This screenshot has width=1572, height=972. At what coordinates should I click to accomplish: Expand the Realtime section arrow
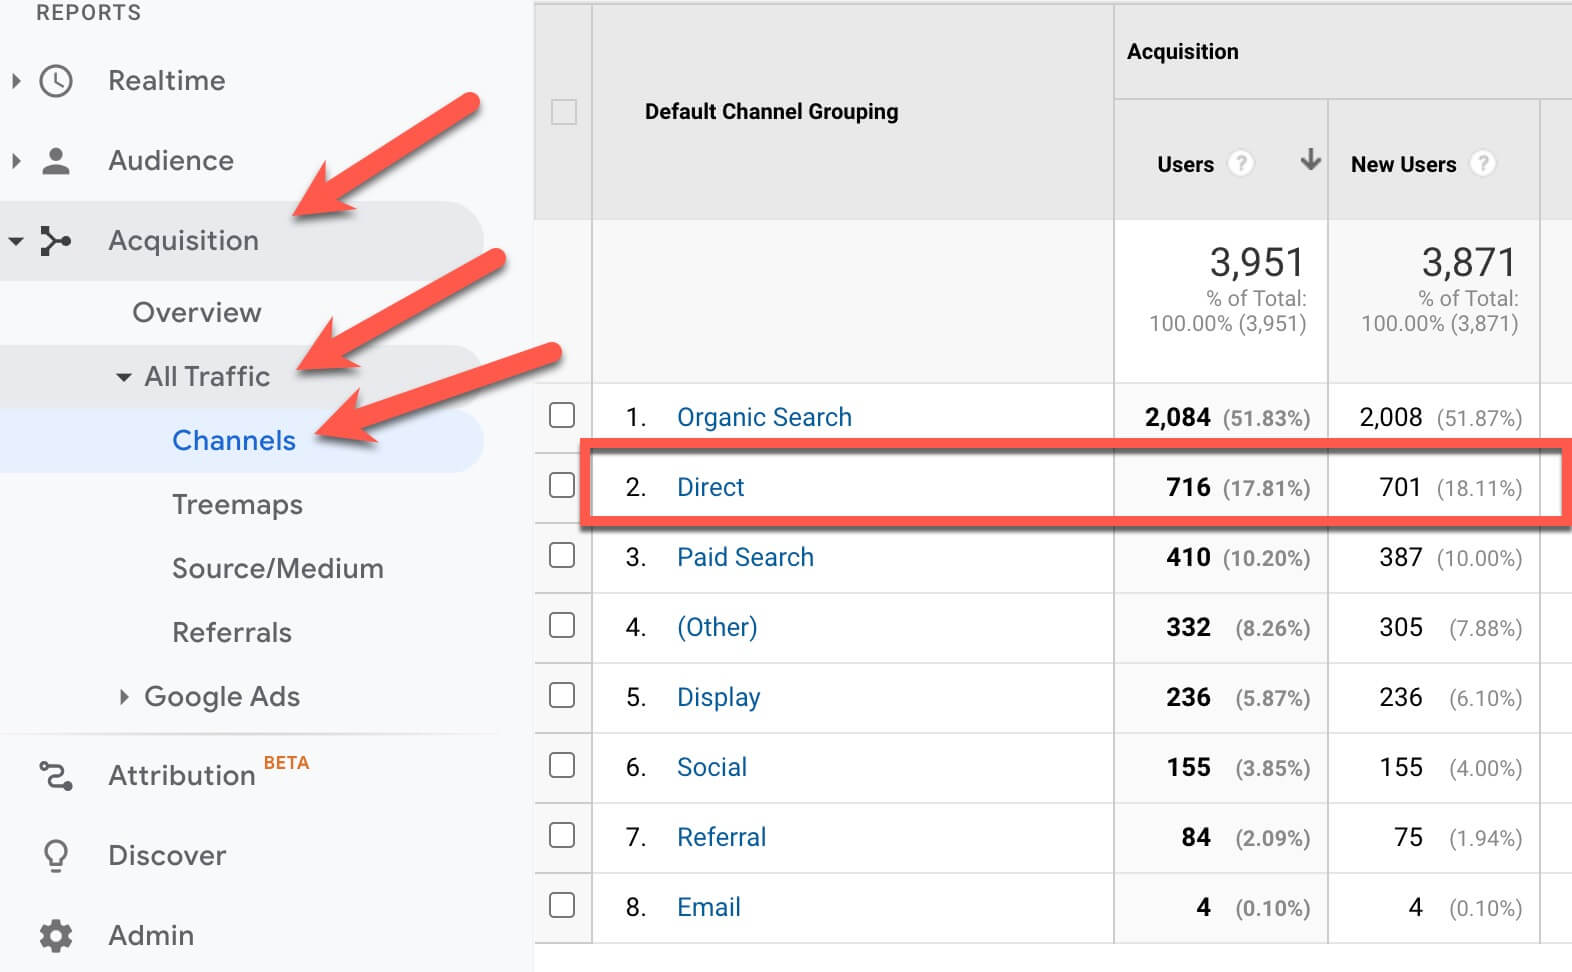click(x=16, y=80)
